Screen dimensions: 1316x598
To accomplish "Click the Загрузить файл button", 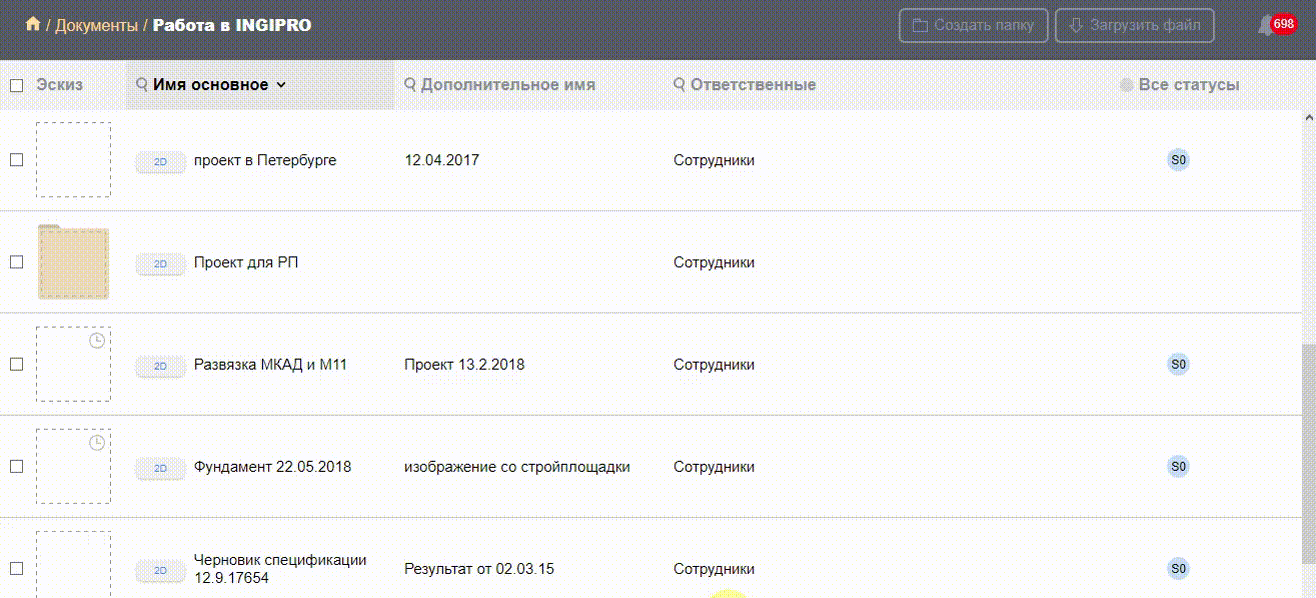I will coord(1135,25).
